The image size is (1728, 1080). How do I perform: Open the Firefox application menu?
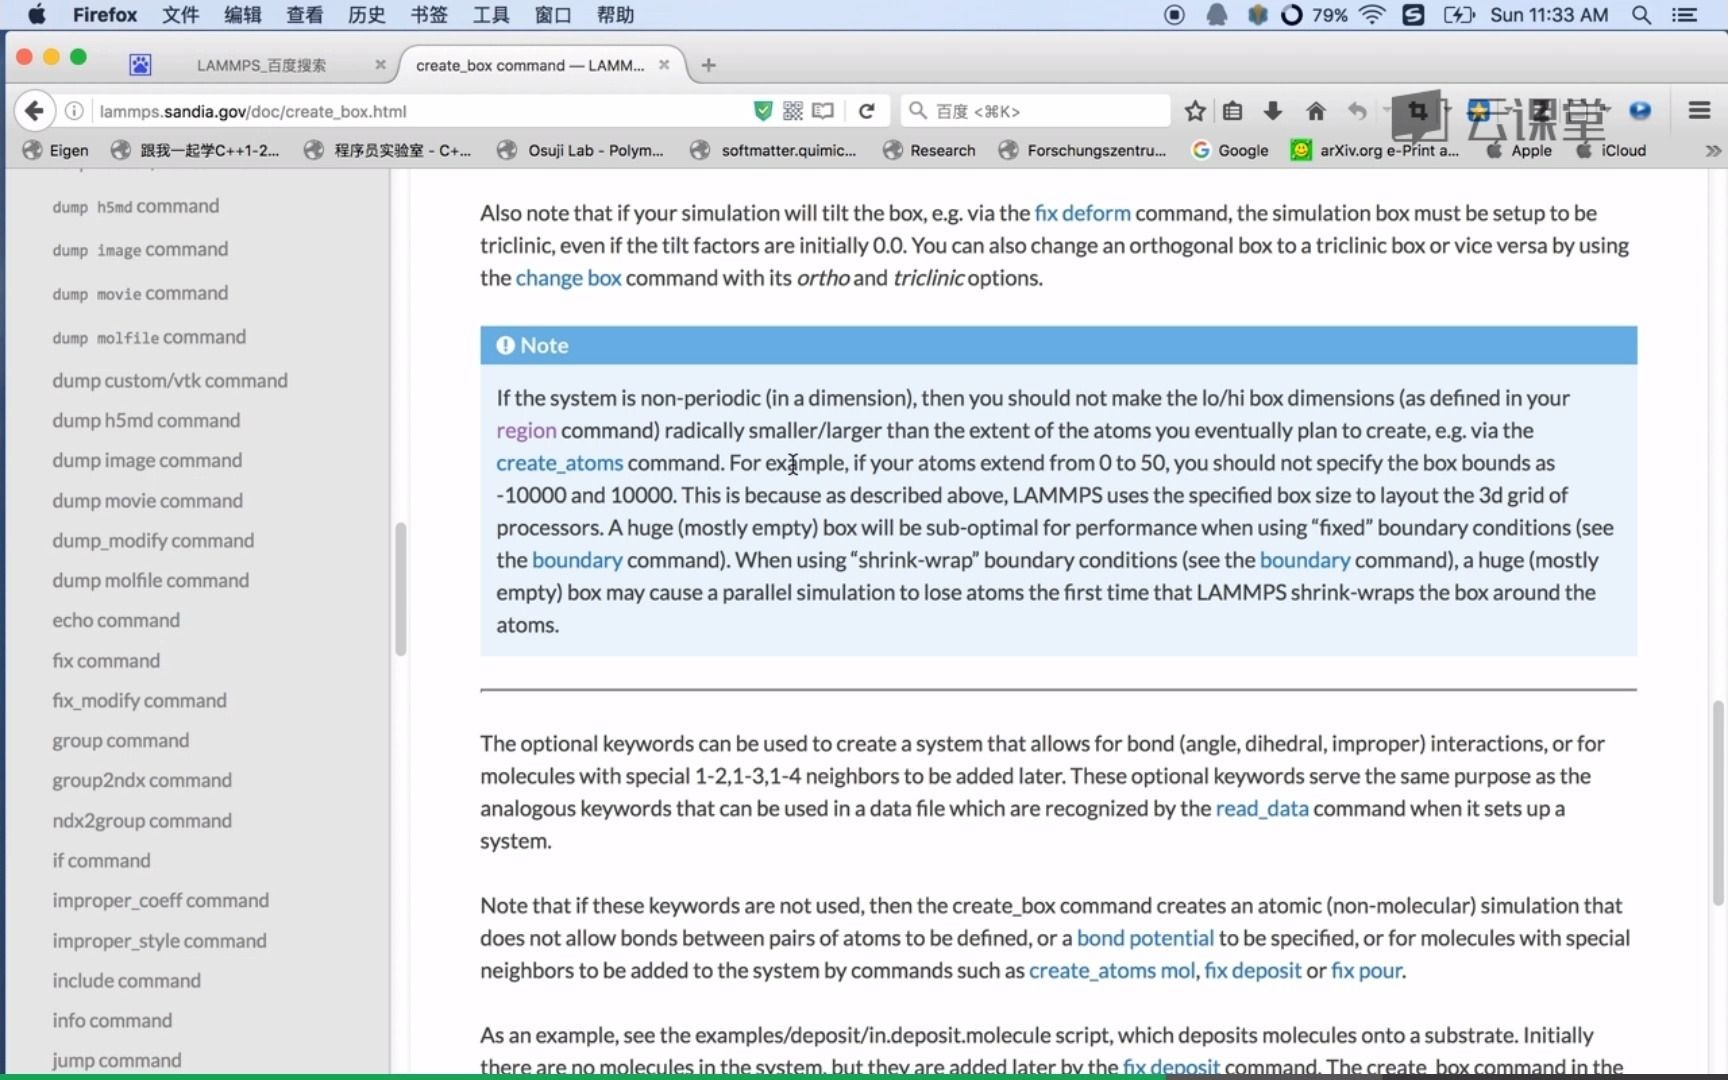105,15
